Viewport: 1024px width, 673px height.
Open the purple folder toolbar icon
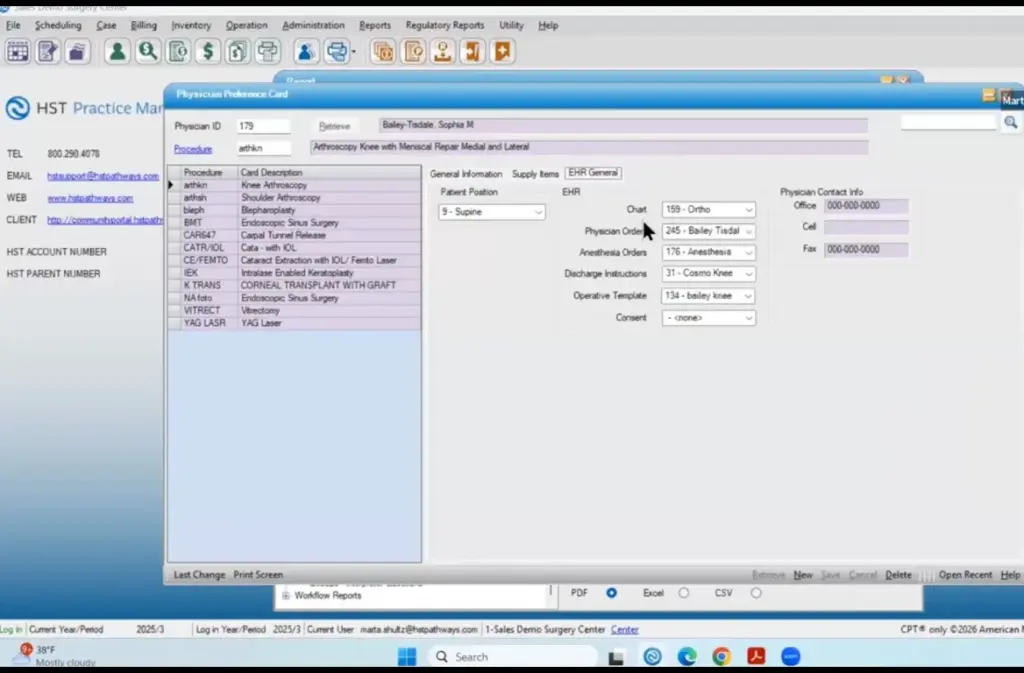[x=77, y=52]
